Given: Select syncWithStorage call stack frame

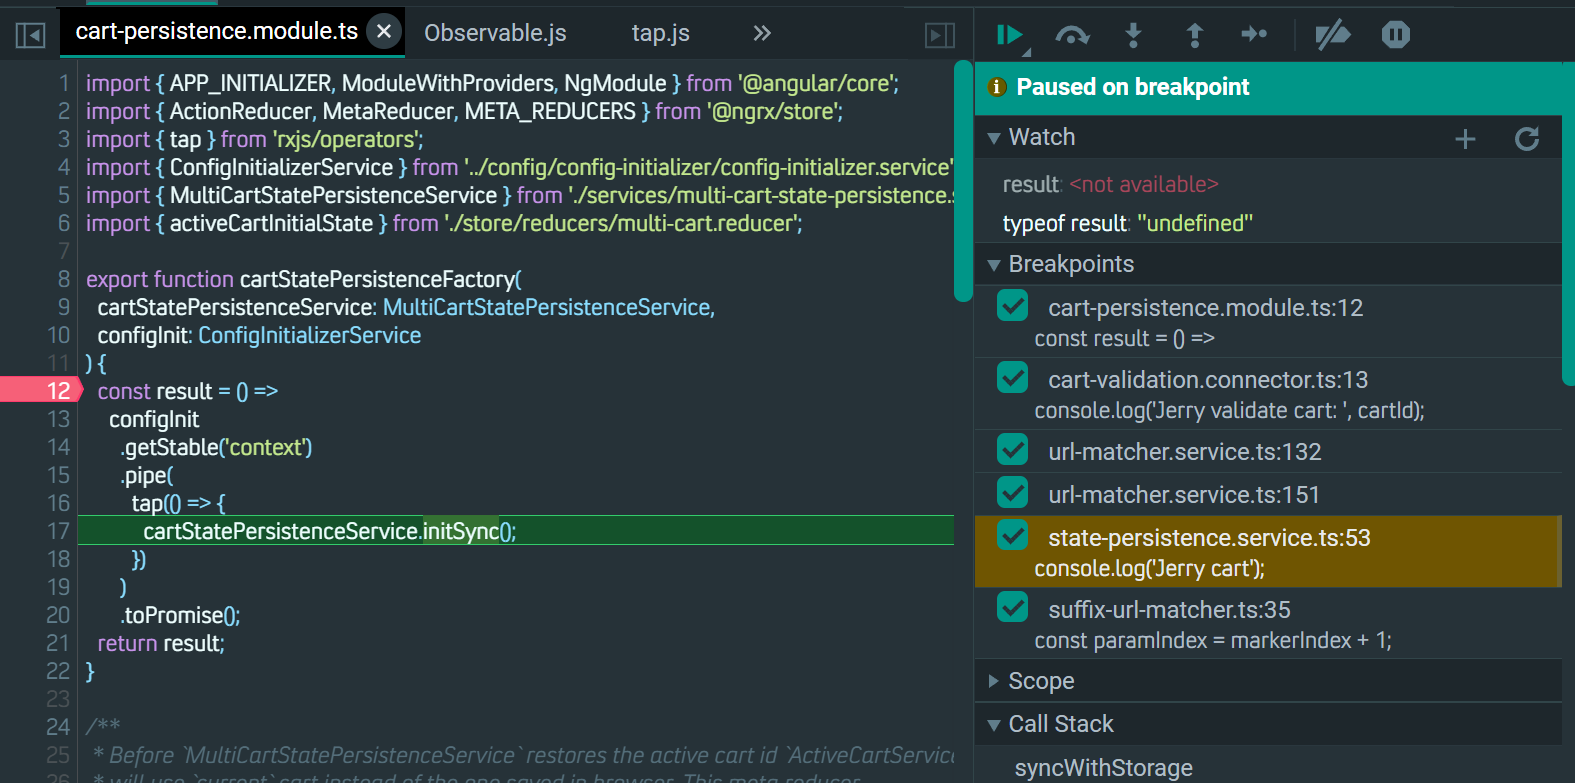Looking at the screenshot, I should [1103, 767].
